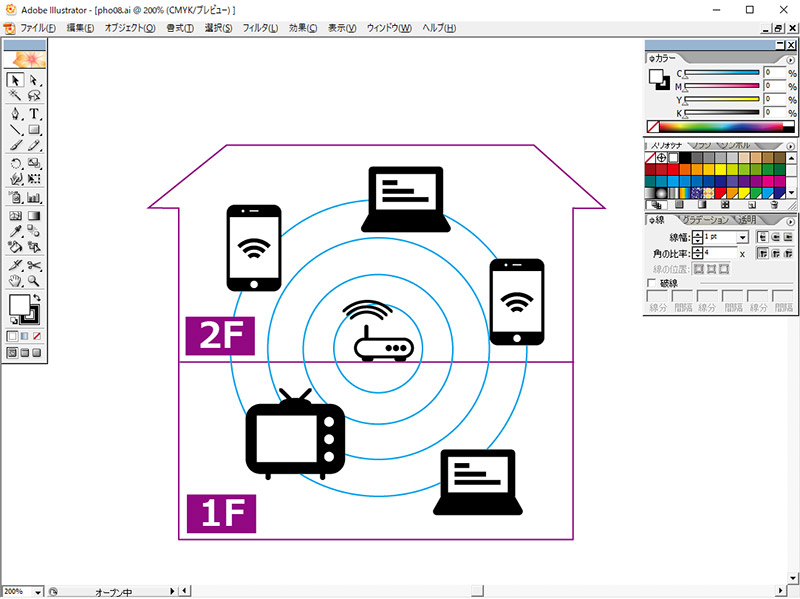Image resolution: width=800 pixels, height=599 pixels.
Task: Select the Rectangle tool
Action: [x=34, y=130]
